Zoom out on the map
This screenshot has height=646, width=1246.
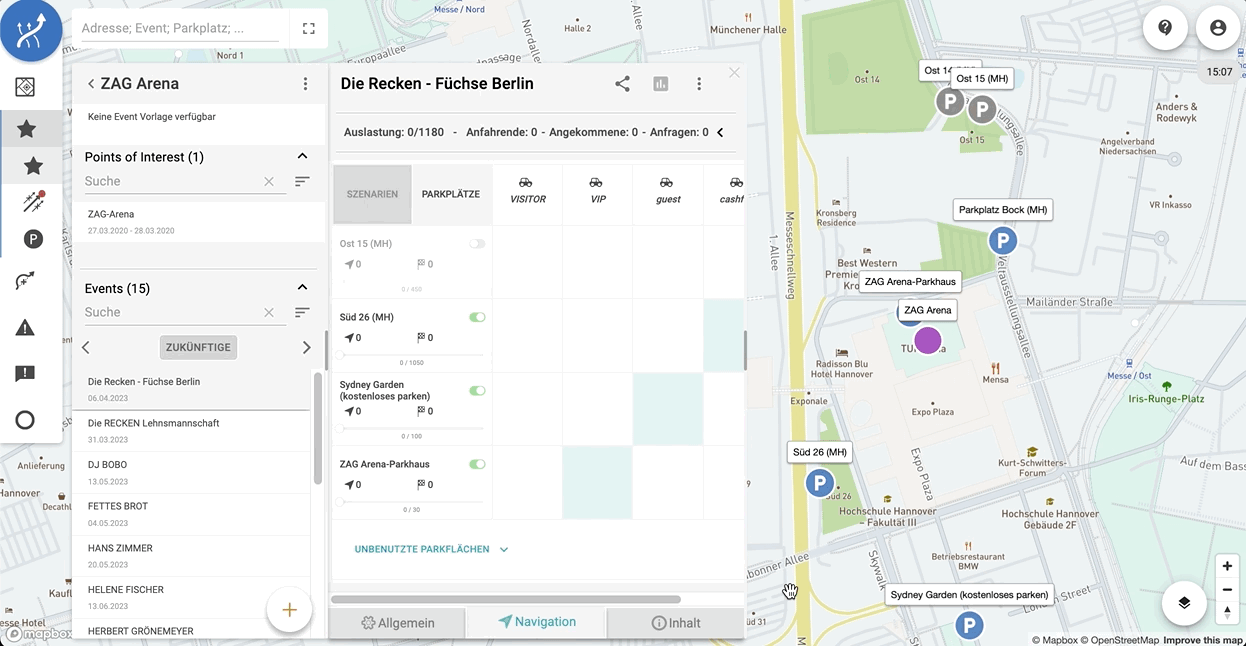(x=1227, y=589)
